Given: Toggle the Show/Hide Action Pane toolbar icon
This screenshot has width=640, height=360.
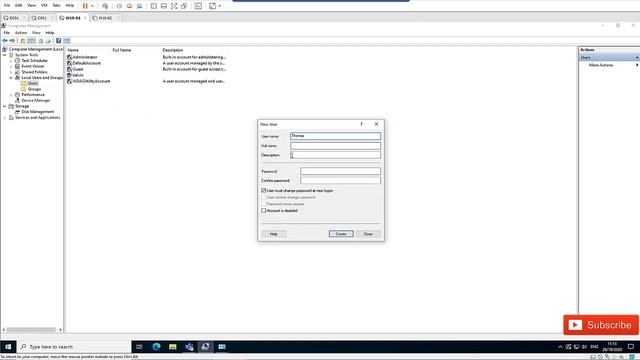Looking at the screenshot, I should coord(67,41).
